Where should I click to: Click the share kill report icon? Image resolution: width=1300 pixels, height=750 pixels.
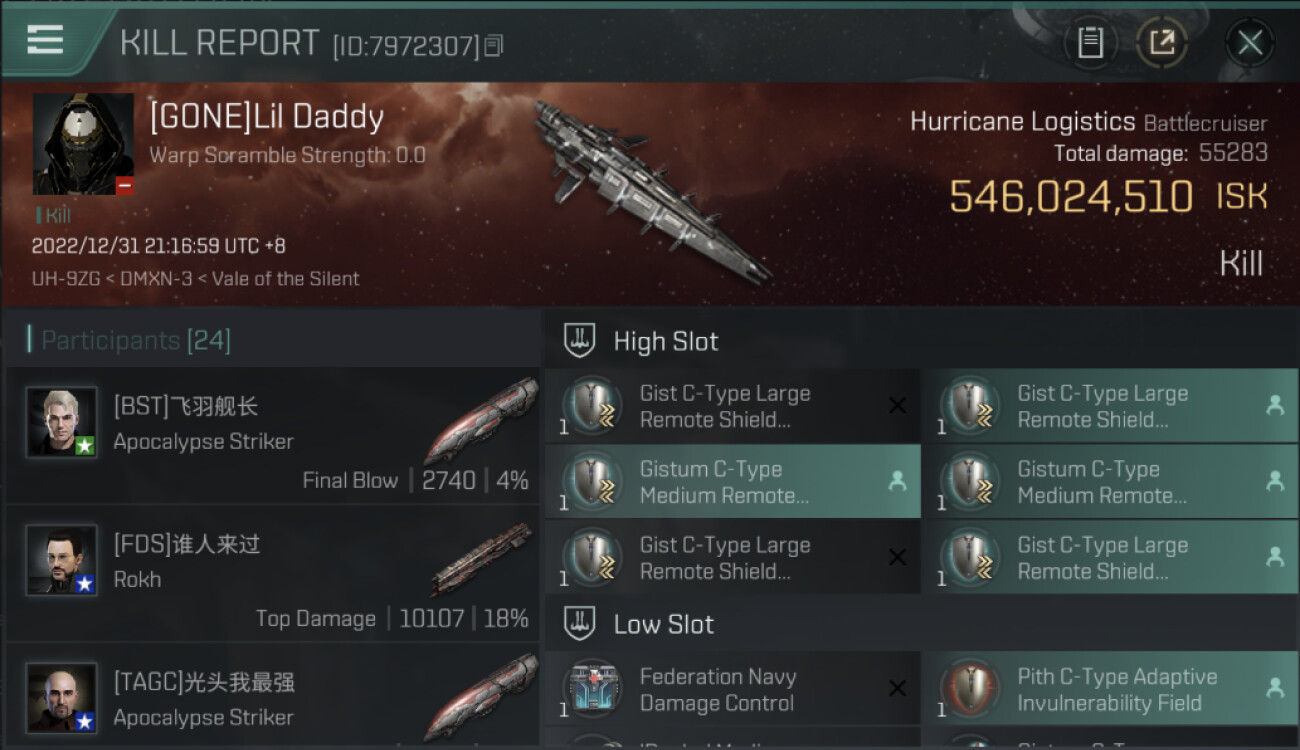click(1161, 43)
